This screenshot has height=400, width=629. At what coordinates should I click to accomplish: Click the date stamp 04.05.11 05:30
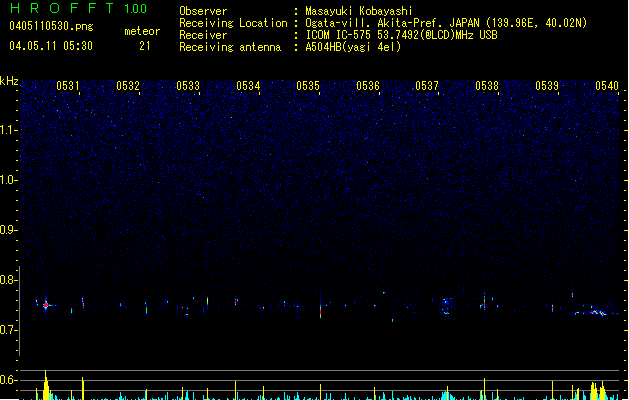click(x=51, y=46)
